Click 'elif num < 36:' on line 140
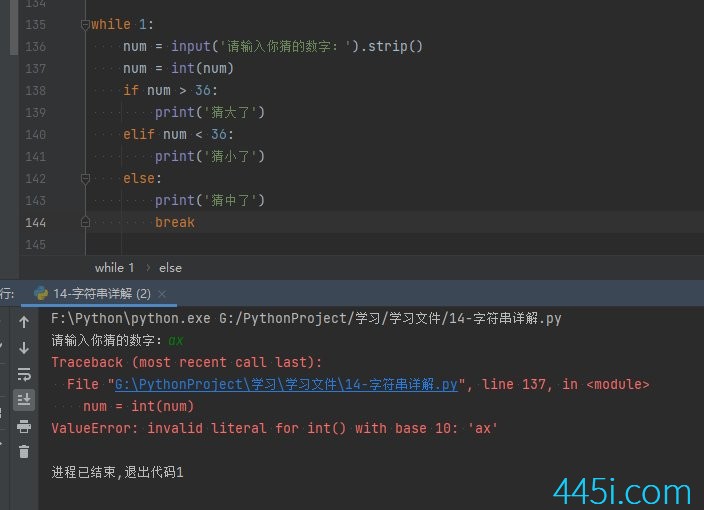The width and height of the screenshot is (704, 510). [178, 134]
